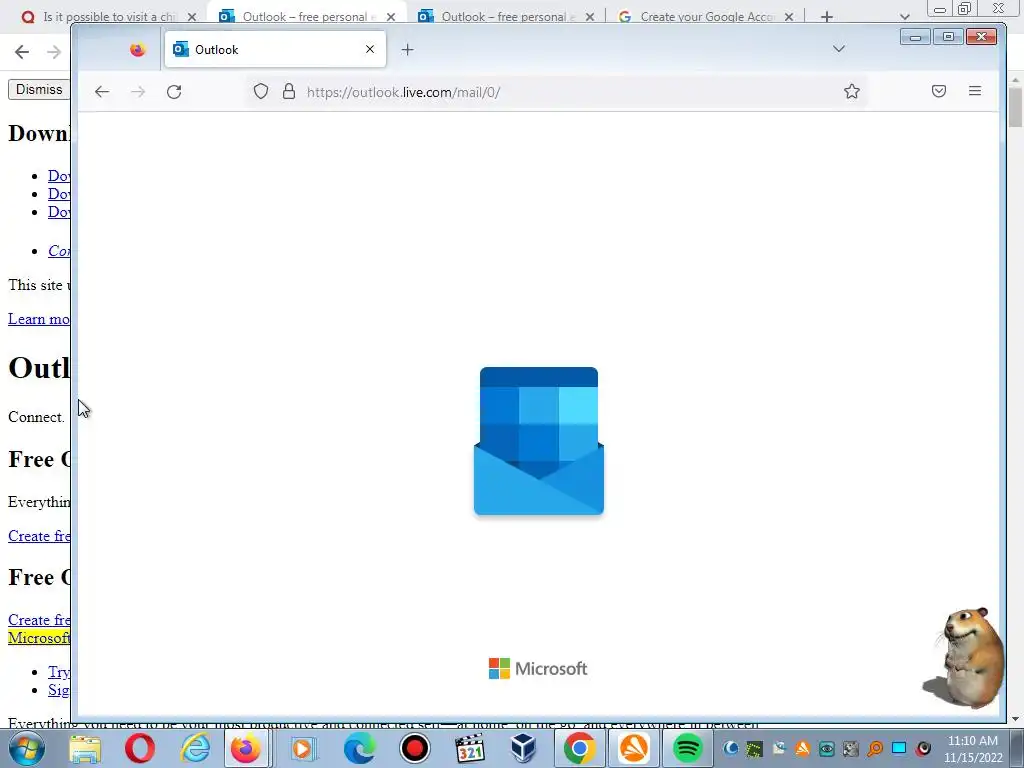Select the Outlook tab in Firefox
This screenshot has height=768, width=1024.
coord(274,49)
